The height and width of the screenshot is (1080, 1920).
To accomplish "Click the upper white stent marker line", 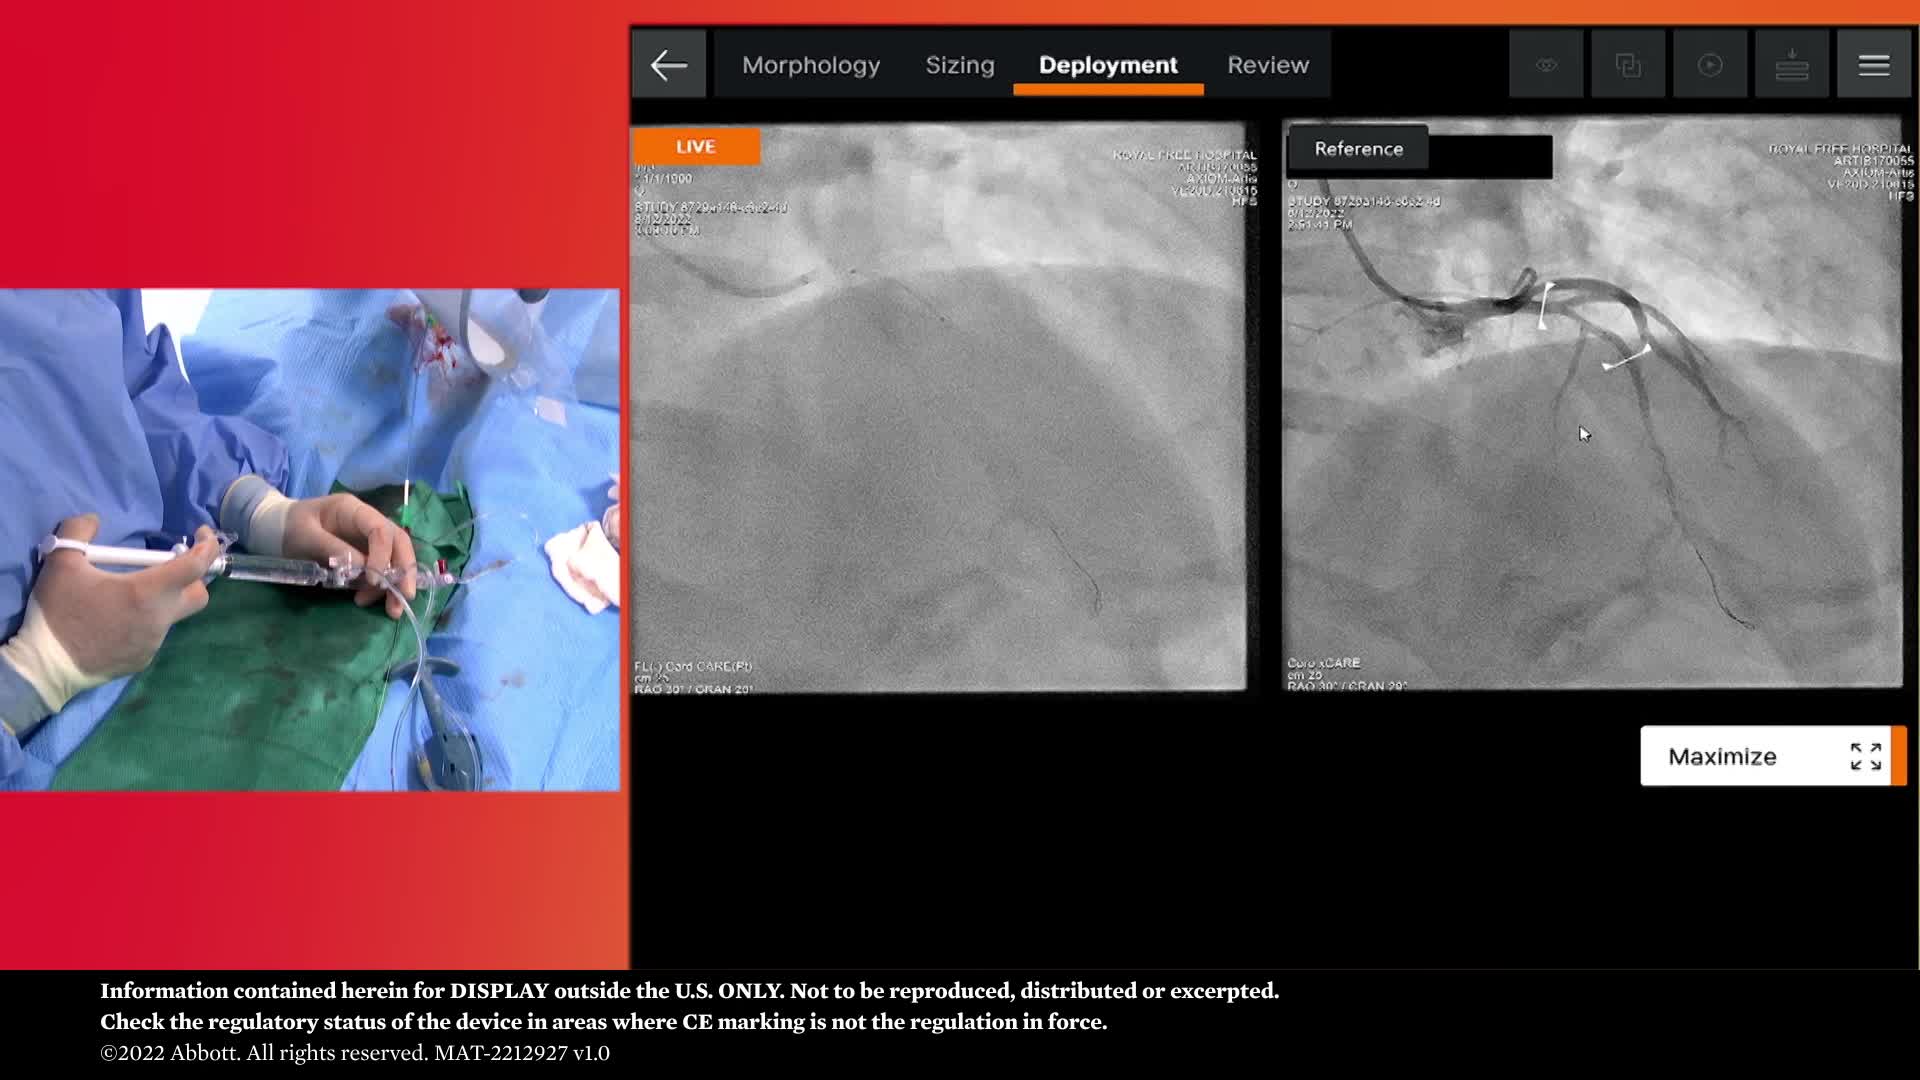I will [x=1545, y=305].
